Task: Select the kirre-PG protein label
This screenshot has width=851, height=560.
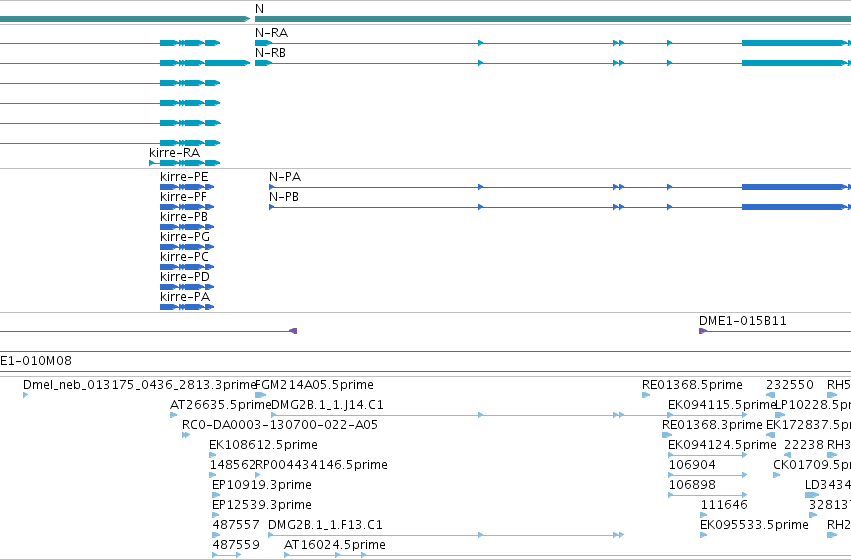Action: pyautogui.click(x=185, y=237)
